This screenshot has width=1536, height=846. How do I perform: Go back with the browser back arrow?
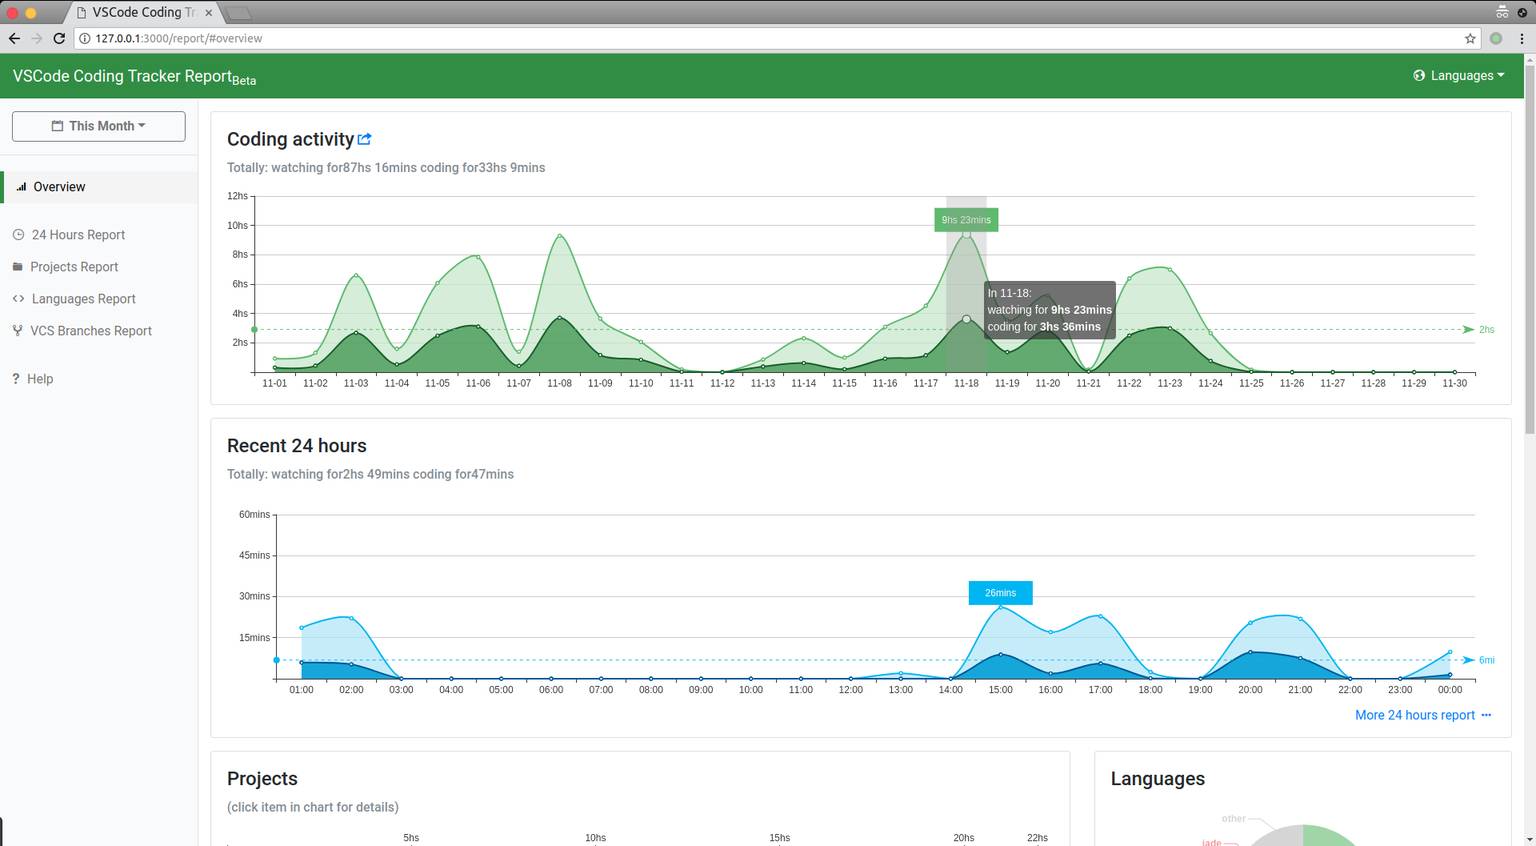[x=14, y=38]
